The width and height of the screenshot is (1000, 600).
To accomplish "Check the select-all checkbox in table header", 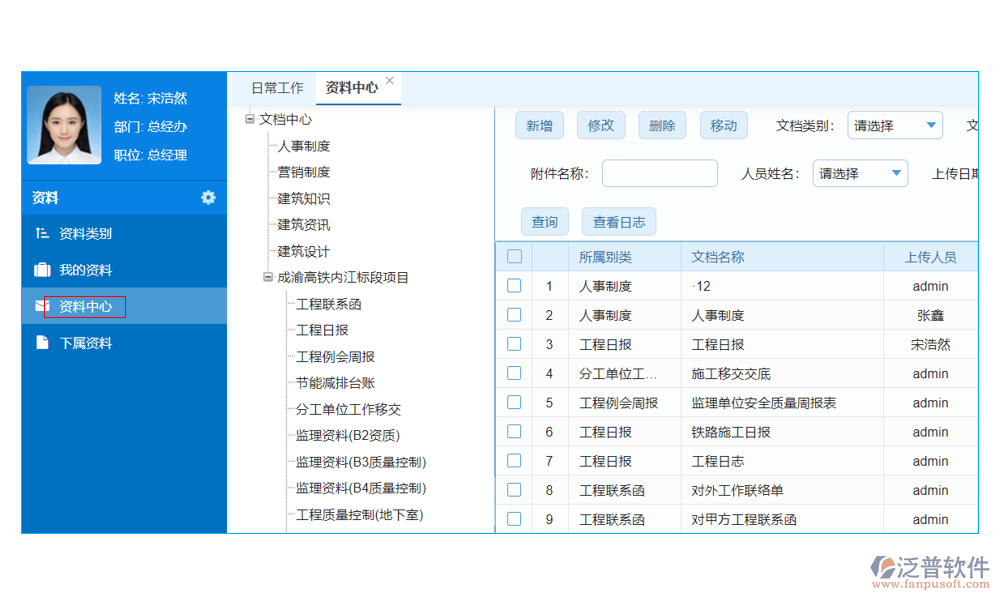I will [514, 256].
